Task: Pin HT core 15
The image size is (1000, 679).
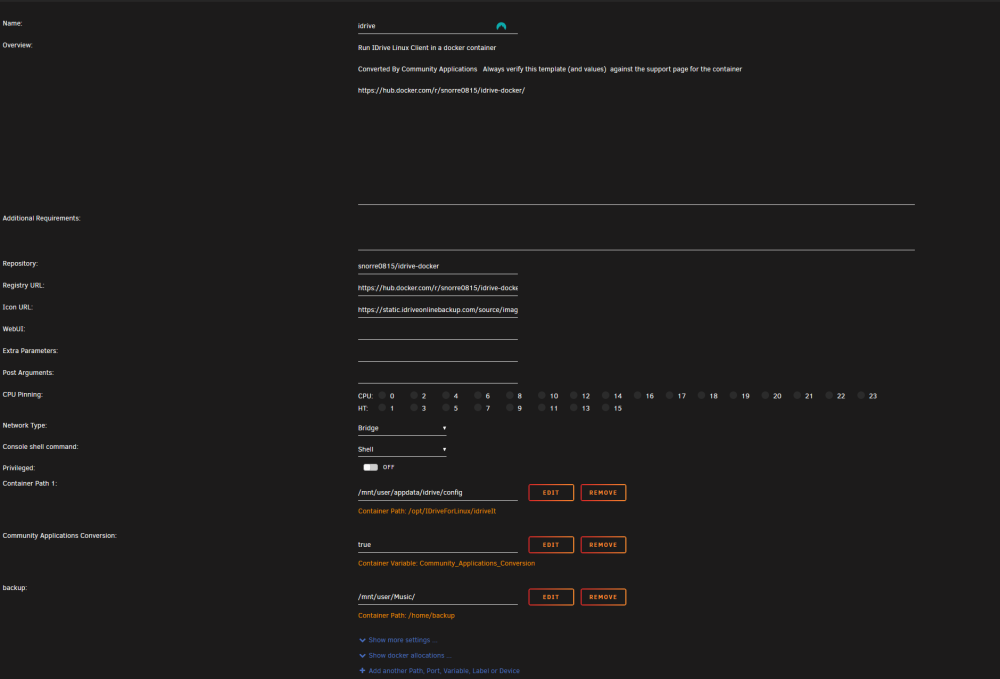Action: click(x=606, y=407)
